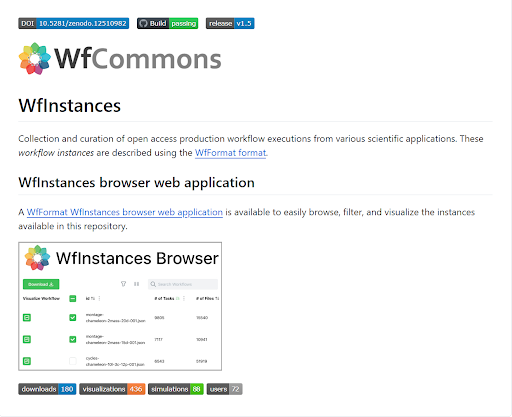Click the WfInstances Browser flower logo
Screen dimensions: 512x417
pyautogui.click(x=37, y=258)
